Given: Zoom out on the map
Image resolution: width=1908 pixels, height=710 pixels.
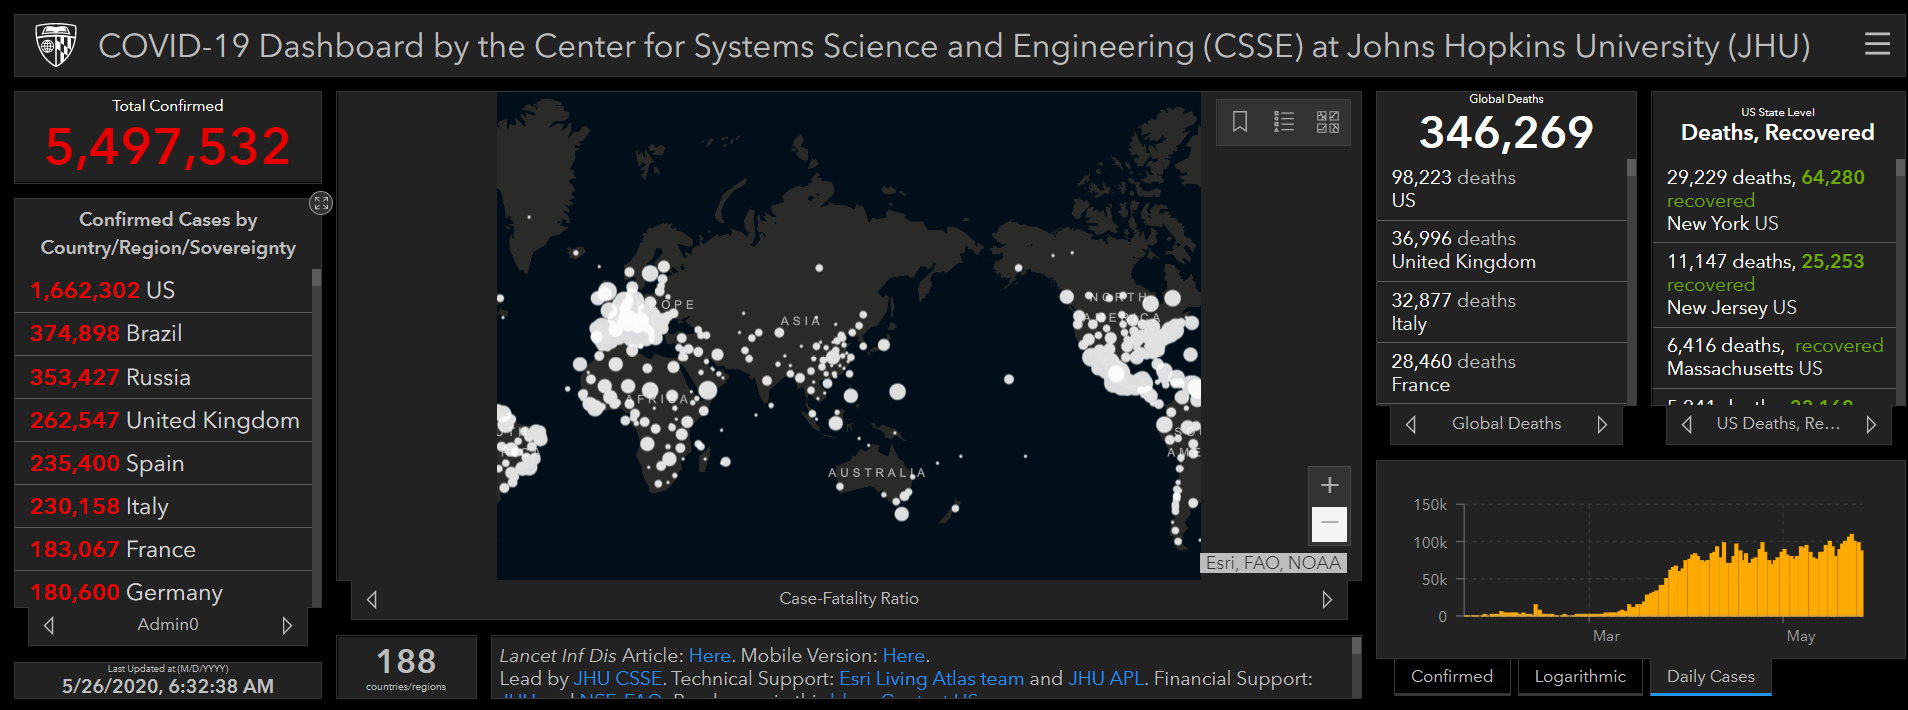Looking at the screenshot, I should tap(1329, 523).
